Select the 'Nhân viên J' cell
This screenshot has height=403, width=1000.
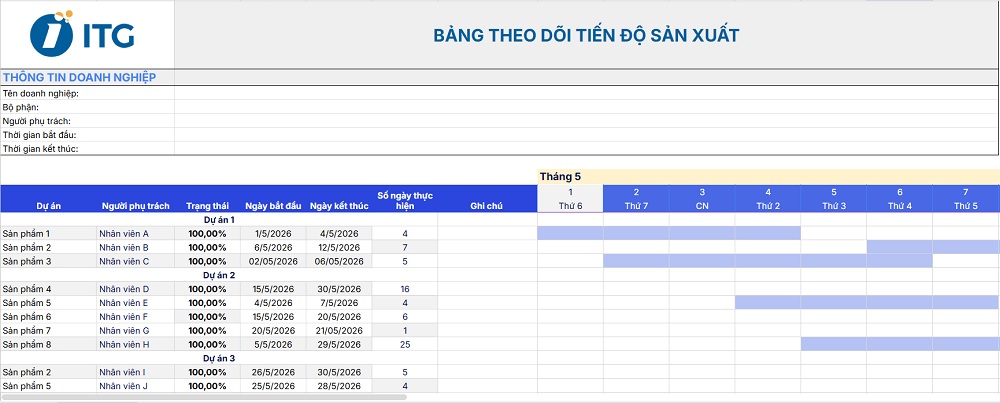point(136,386)
